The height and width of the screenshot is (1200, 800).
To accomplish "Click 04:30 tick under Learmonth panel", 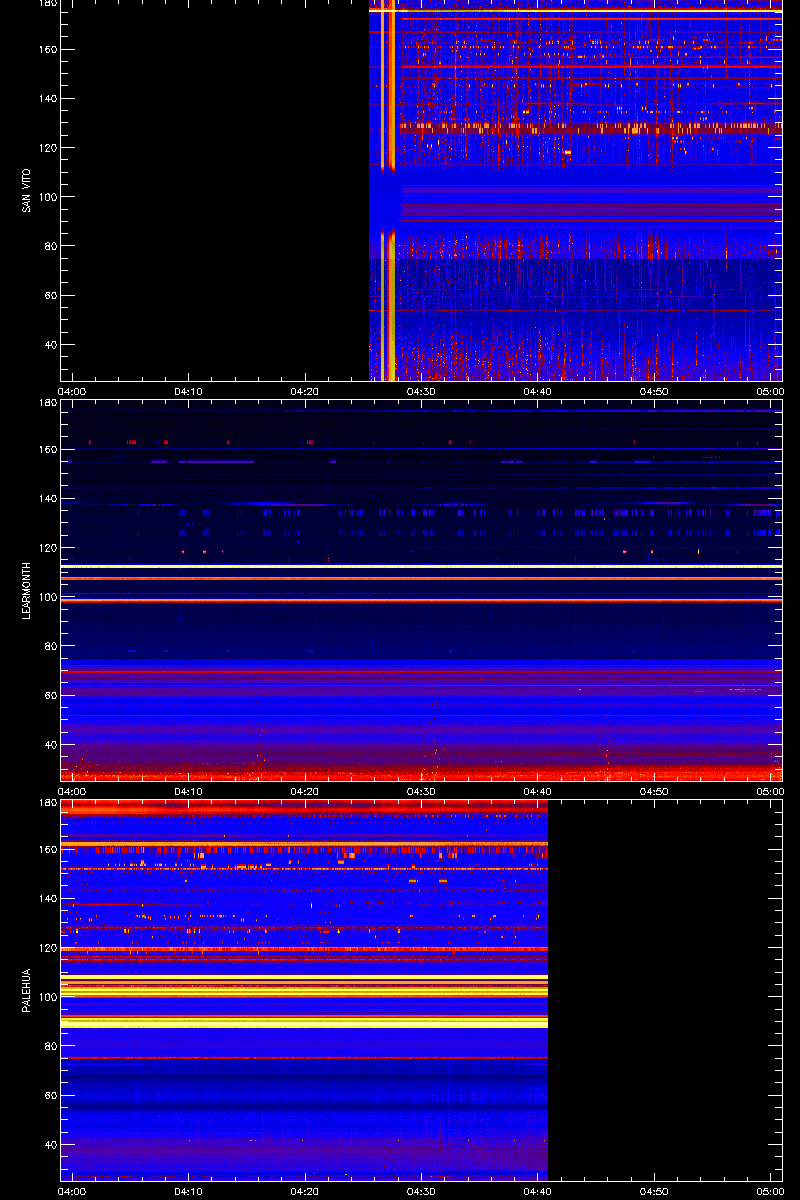I will pos(421,791).
